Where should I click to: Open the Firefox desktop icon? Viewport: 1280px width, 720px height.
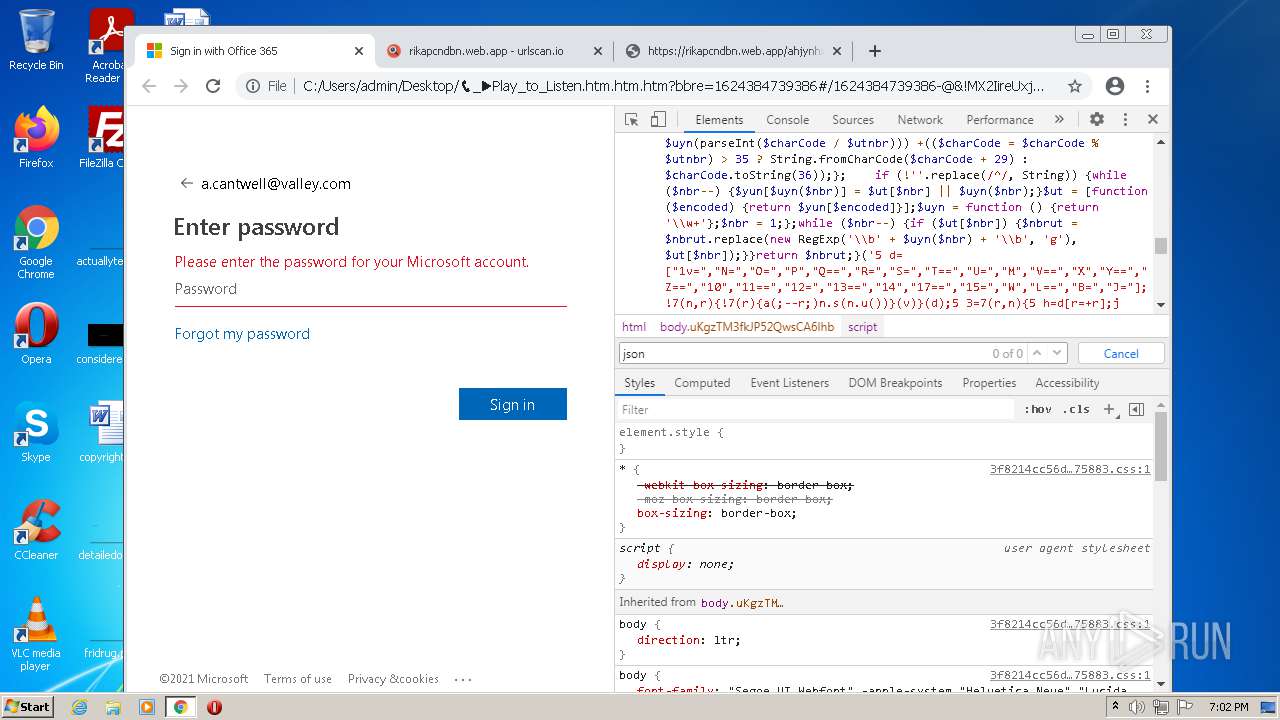36,137
